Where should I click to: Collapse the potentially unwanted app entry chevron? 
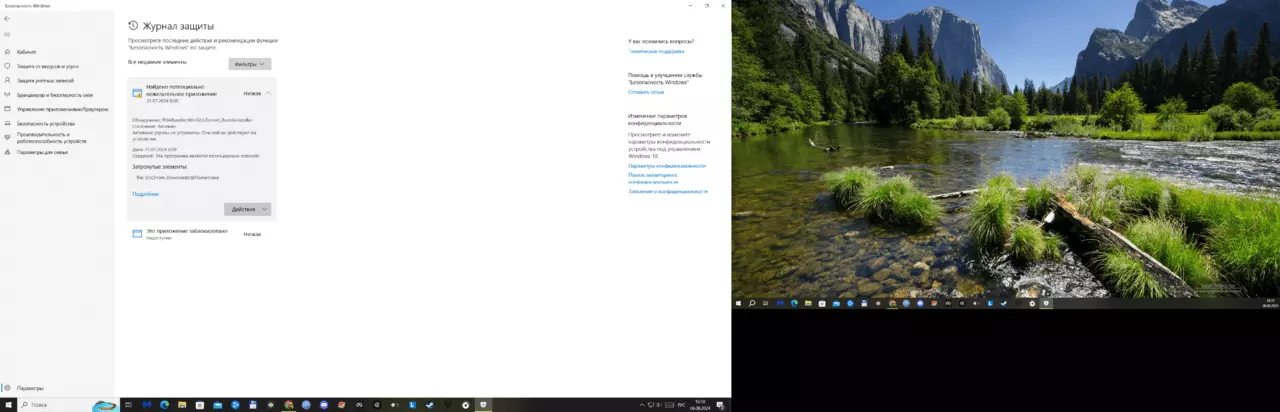(x=268, y=93)
